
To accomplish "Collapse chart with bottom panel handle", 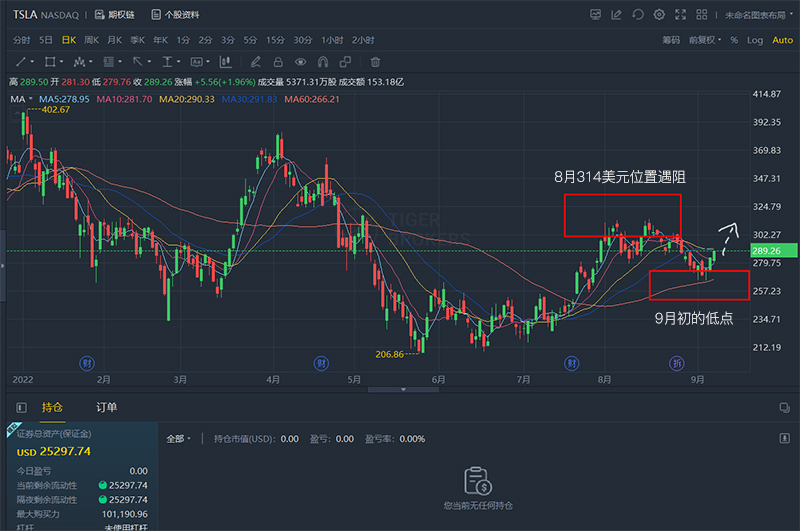I will click(403, 389).
